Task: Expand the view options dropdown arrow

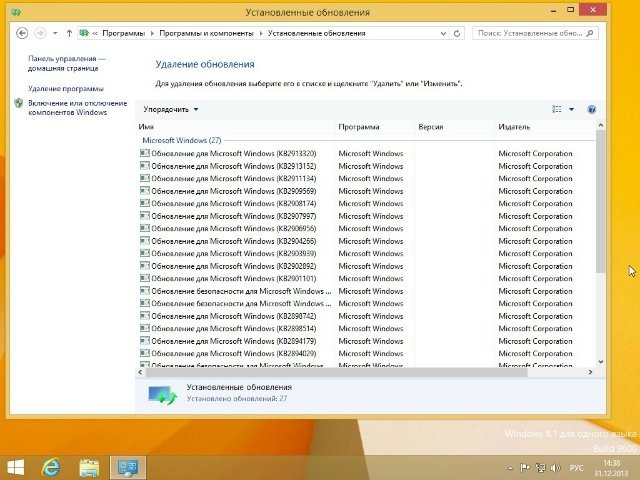Action: pyautogui.click(x=571, y=109)
